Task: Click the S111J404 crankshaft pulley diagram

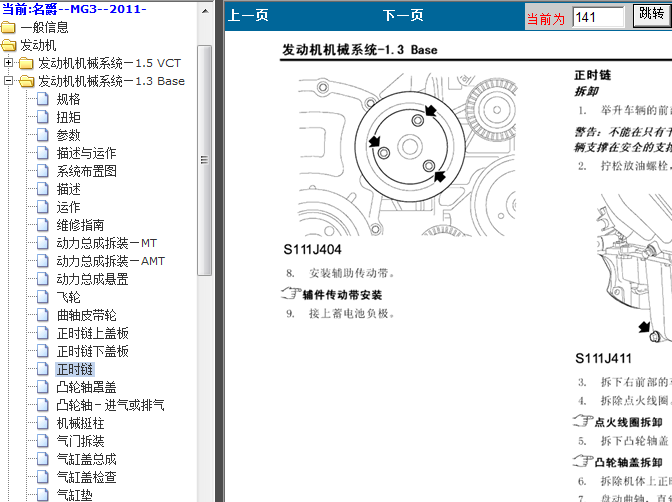Action: (406, 154)
